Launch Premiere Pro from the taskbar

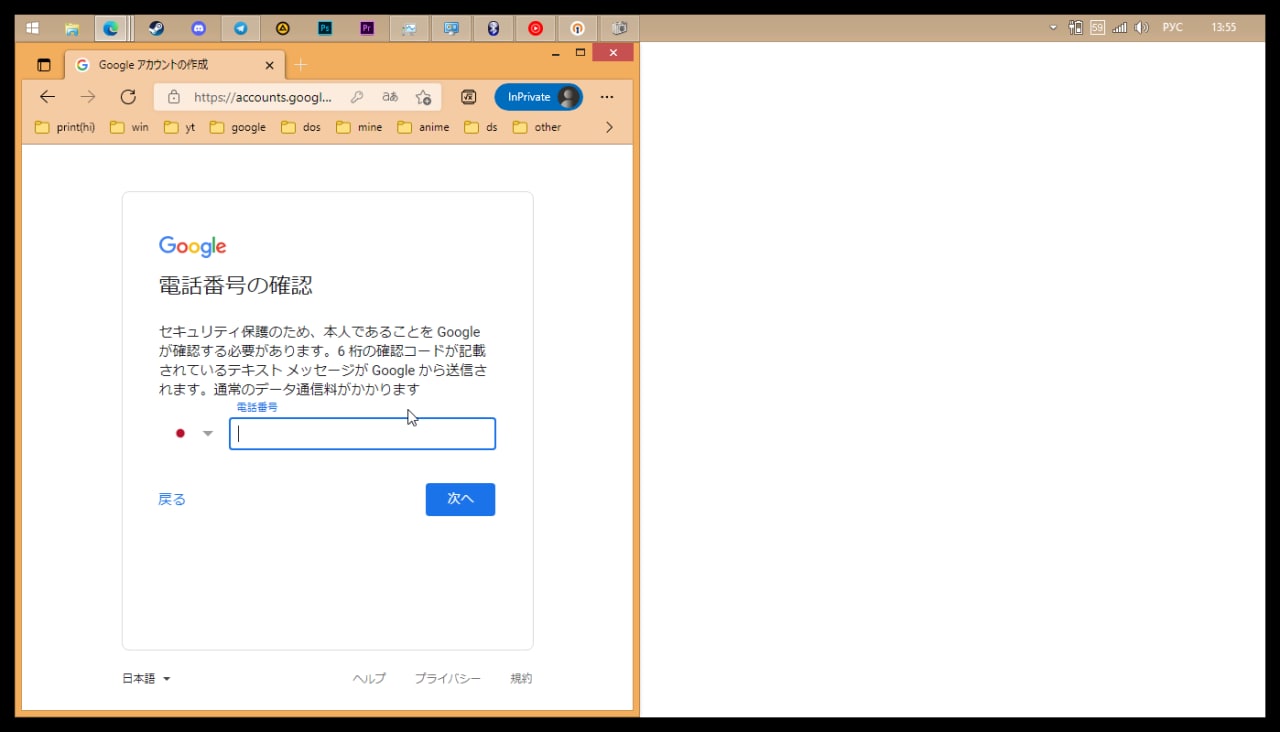click(x=367, y=28)
